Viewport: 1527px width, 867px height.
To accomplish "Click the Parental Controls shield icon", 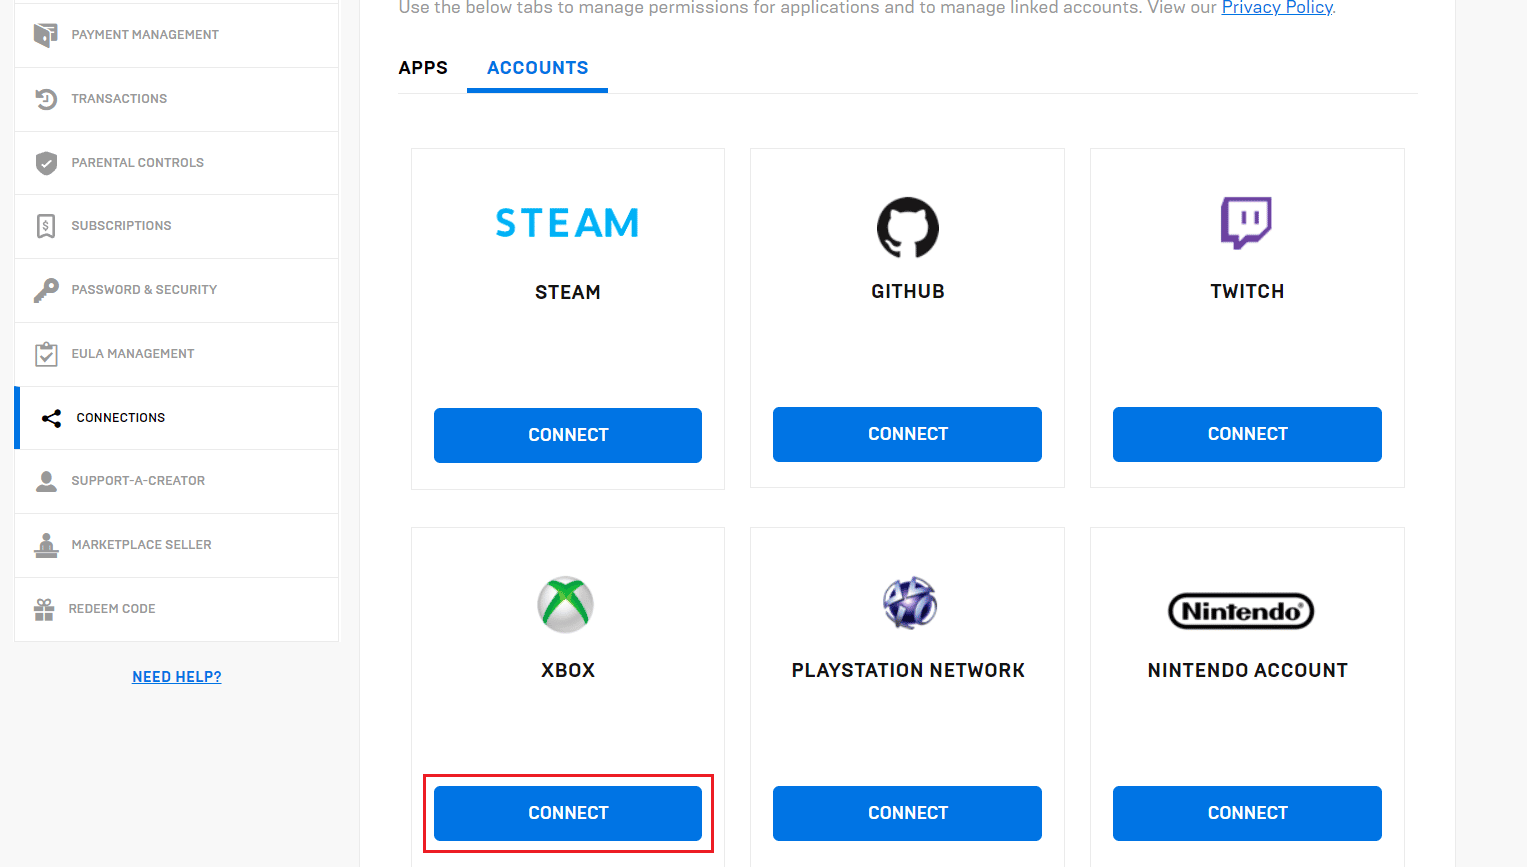I will coord(46,163).
